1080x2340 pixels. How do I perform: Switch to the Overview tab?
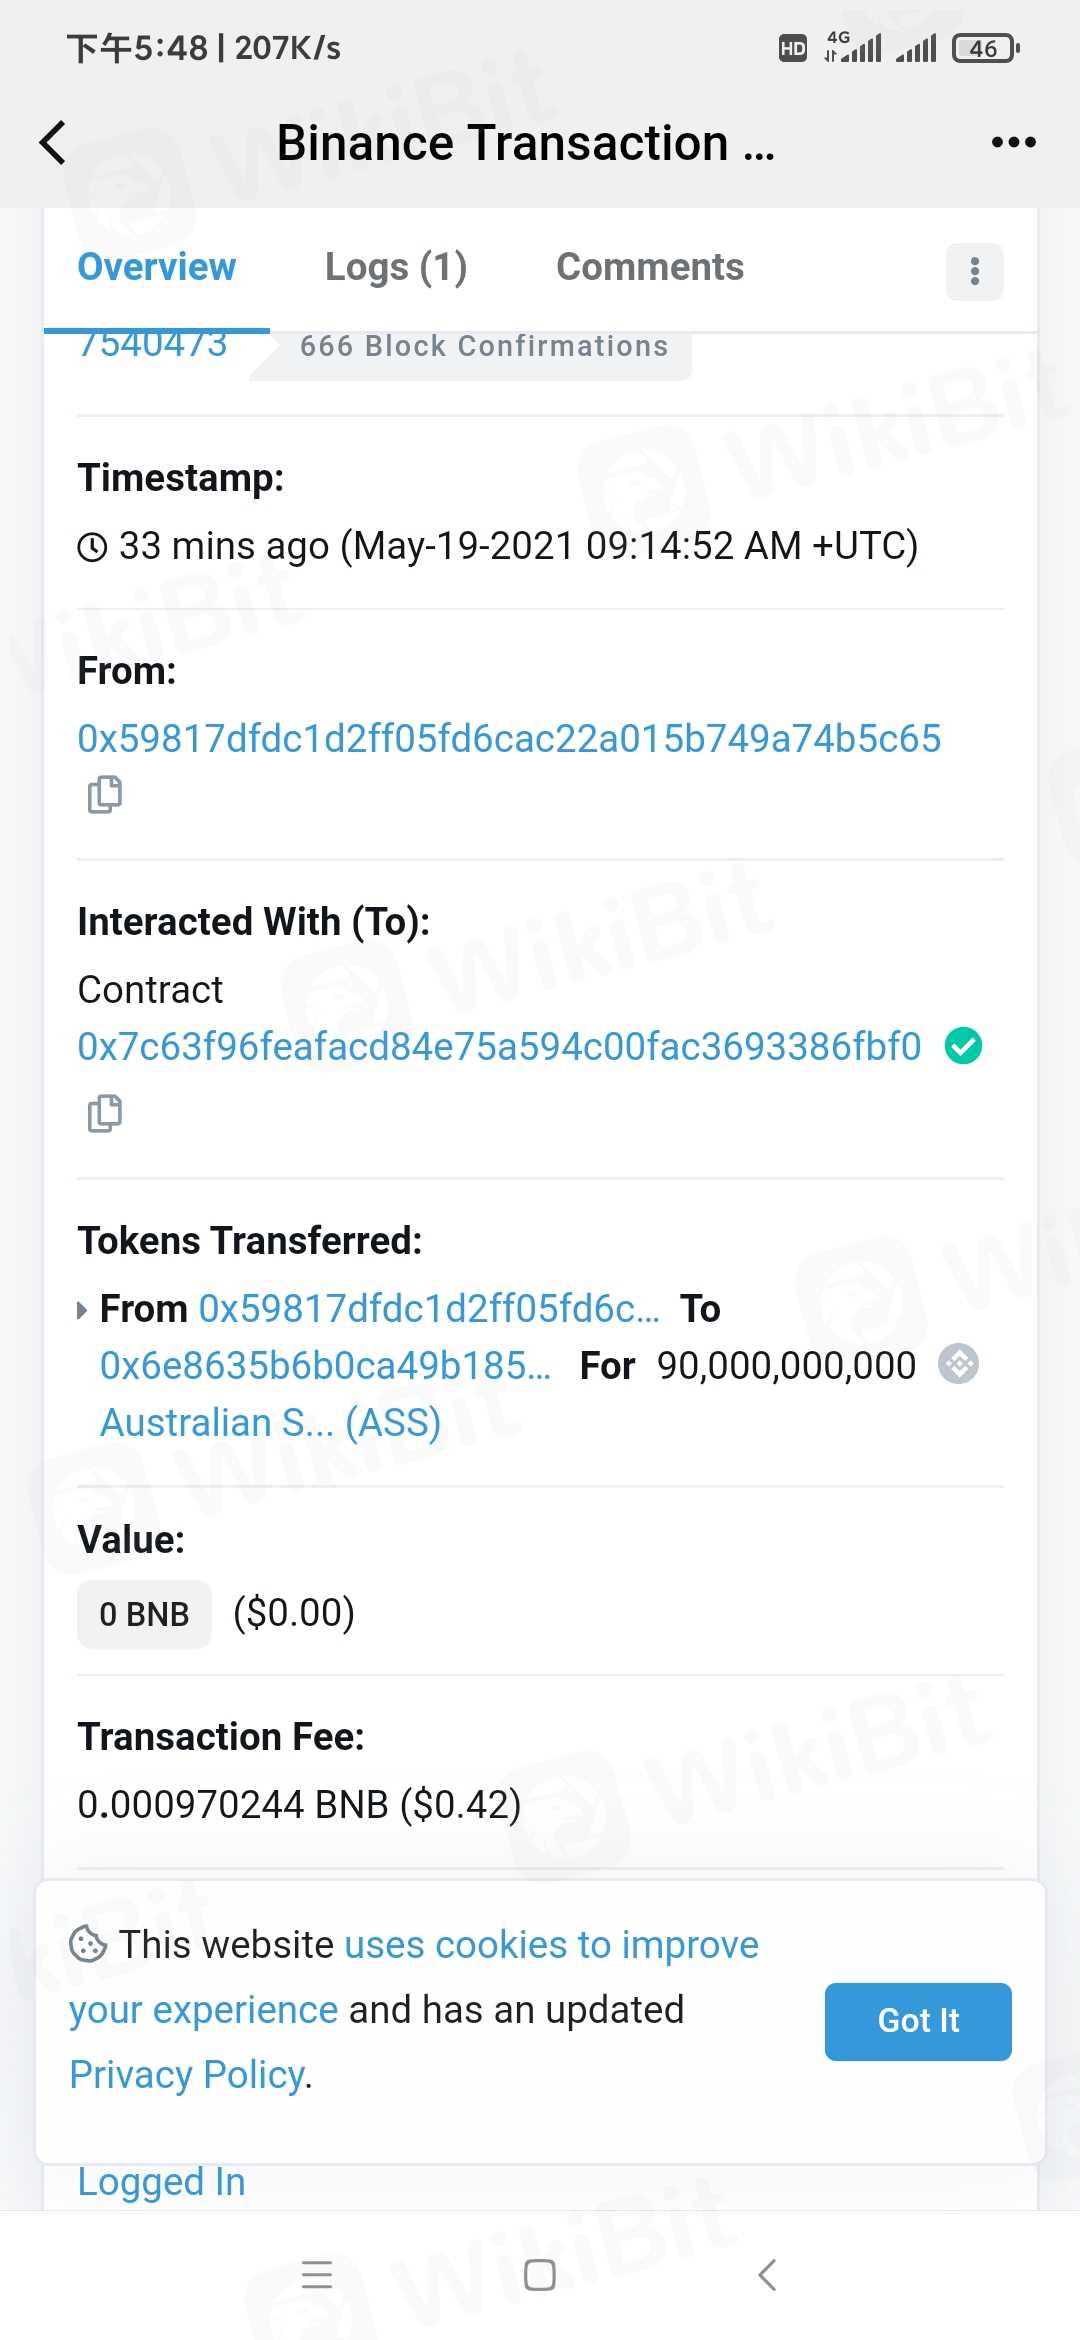click(x=157, y=268)
